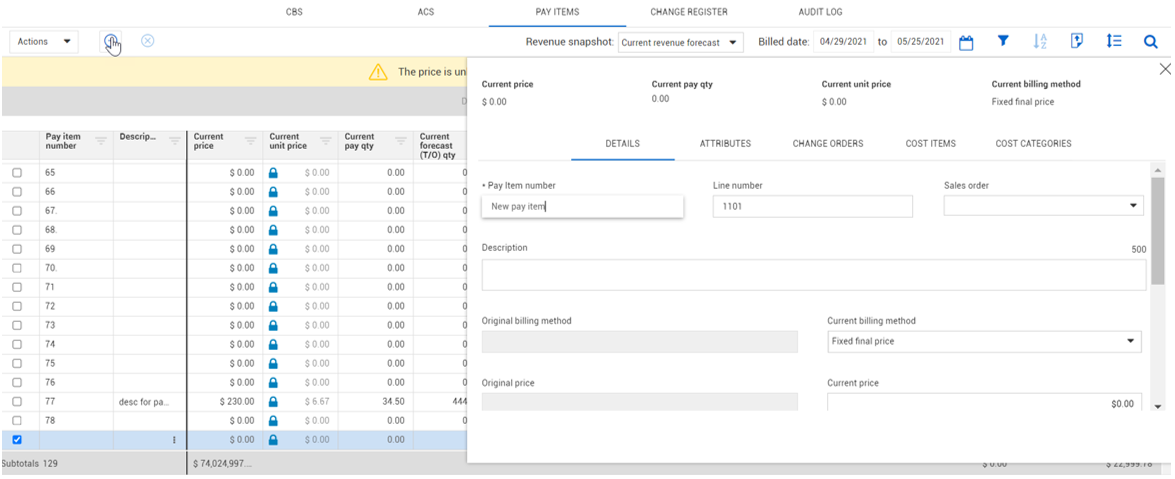
Task: Switch to the CBS tab
Action: click(294, 12)
